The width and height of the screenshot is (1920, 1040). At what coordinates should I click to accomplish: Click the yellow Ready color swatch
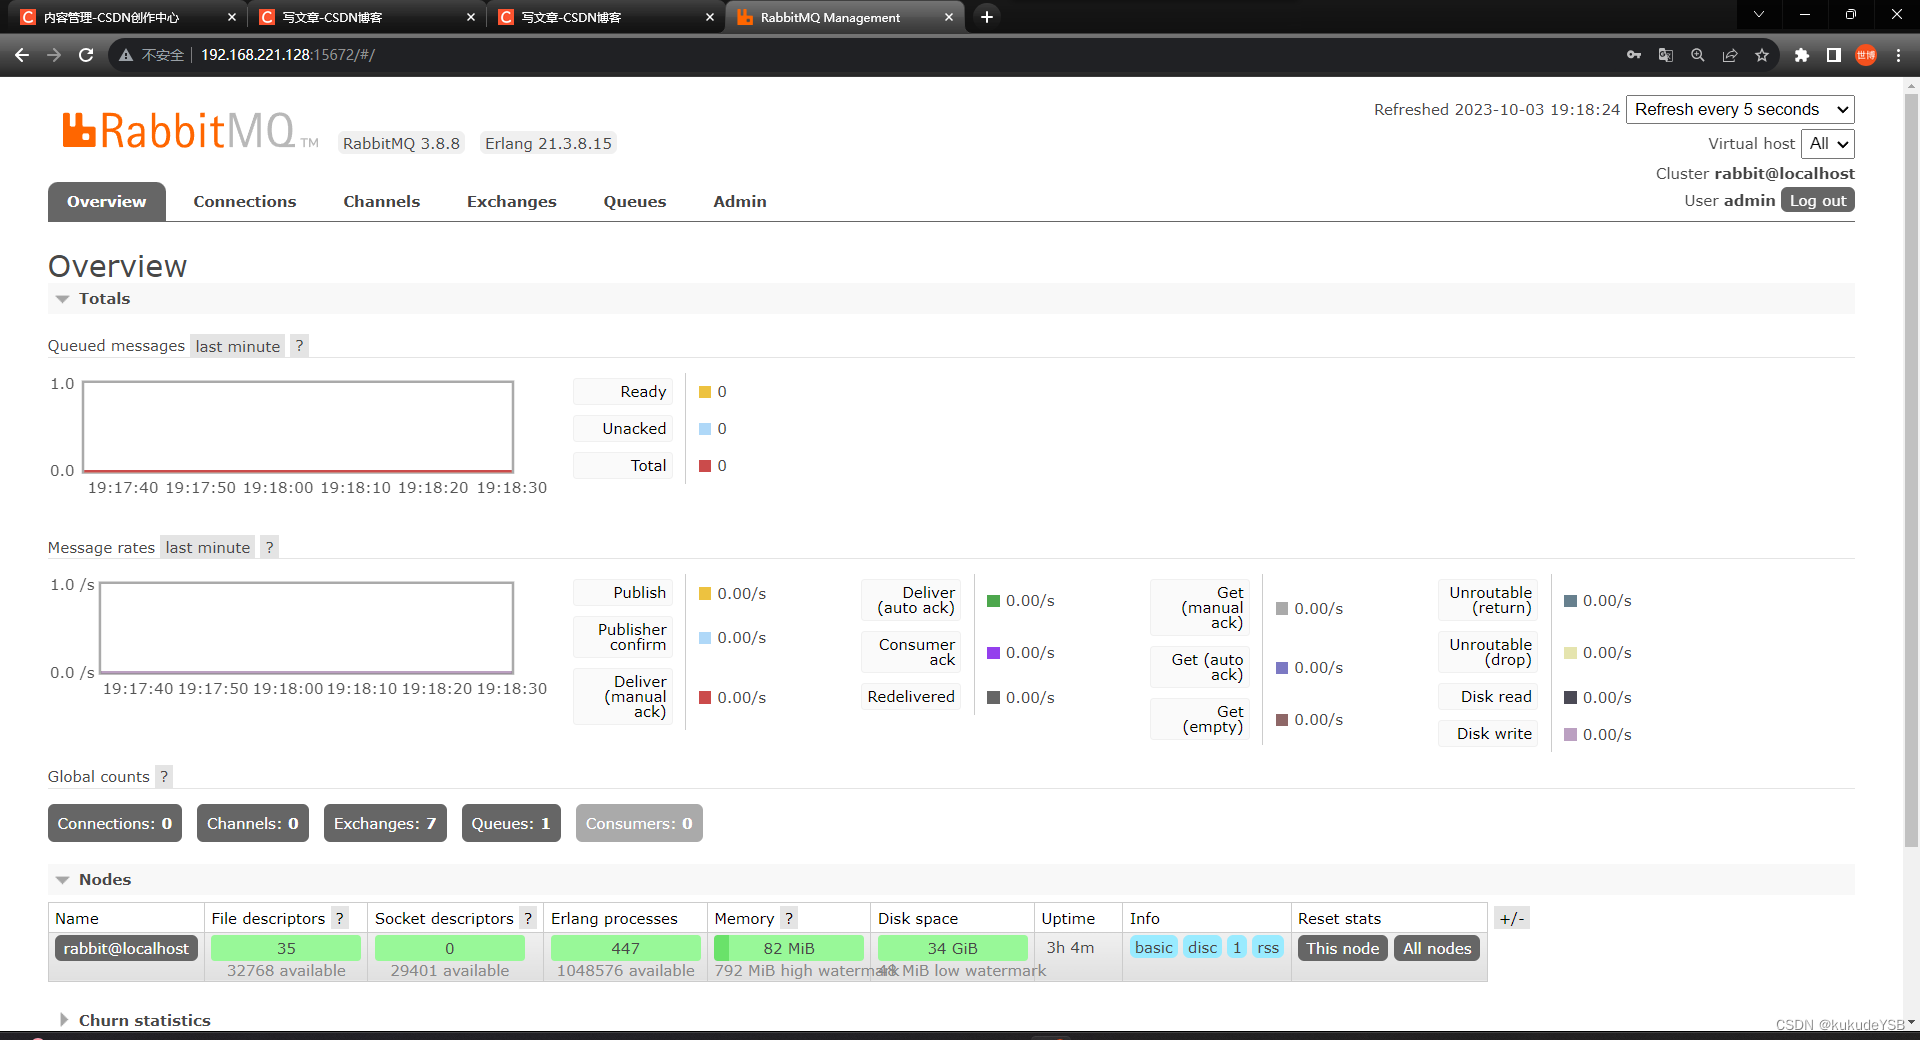705,392
